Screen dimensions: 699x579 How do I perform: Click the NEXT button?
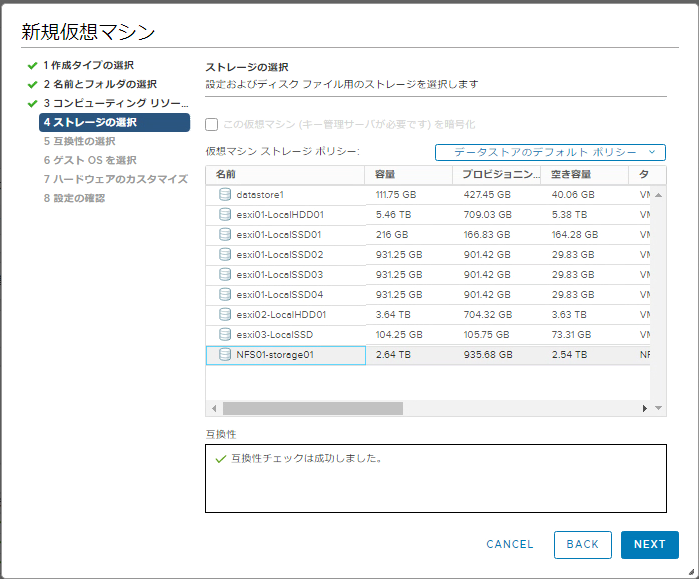pyautogui.click(x=650, y=545)
